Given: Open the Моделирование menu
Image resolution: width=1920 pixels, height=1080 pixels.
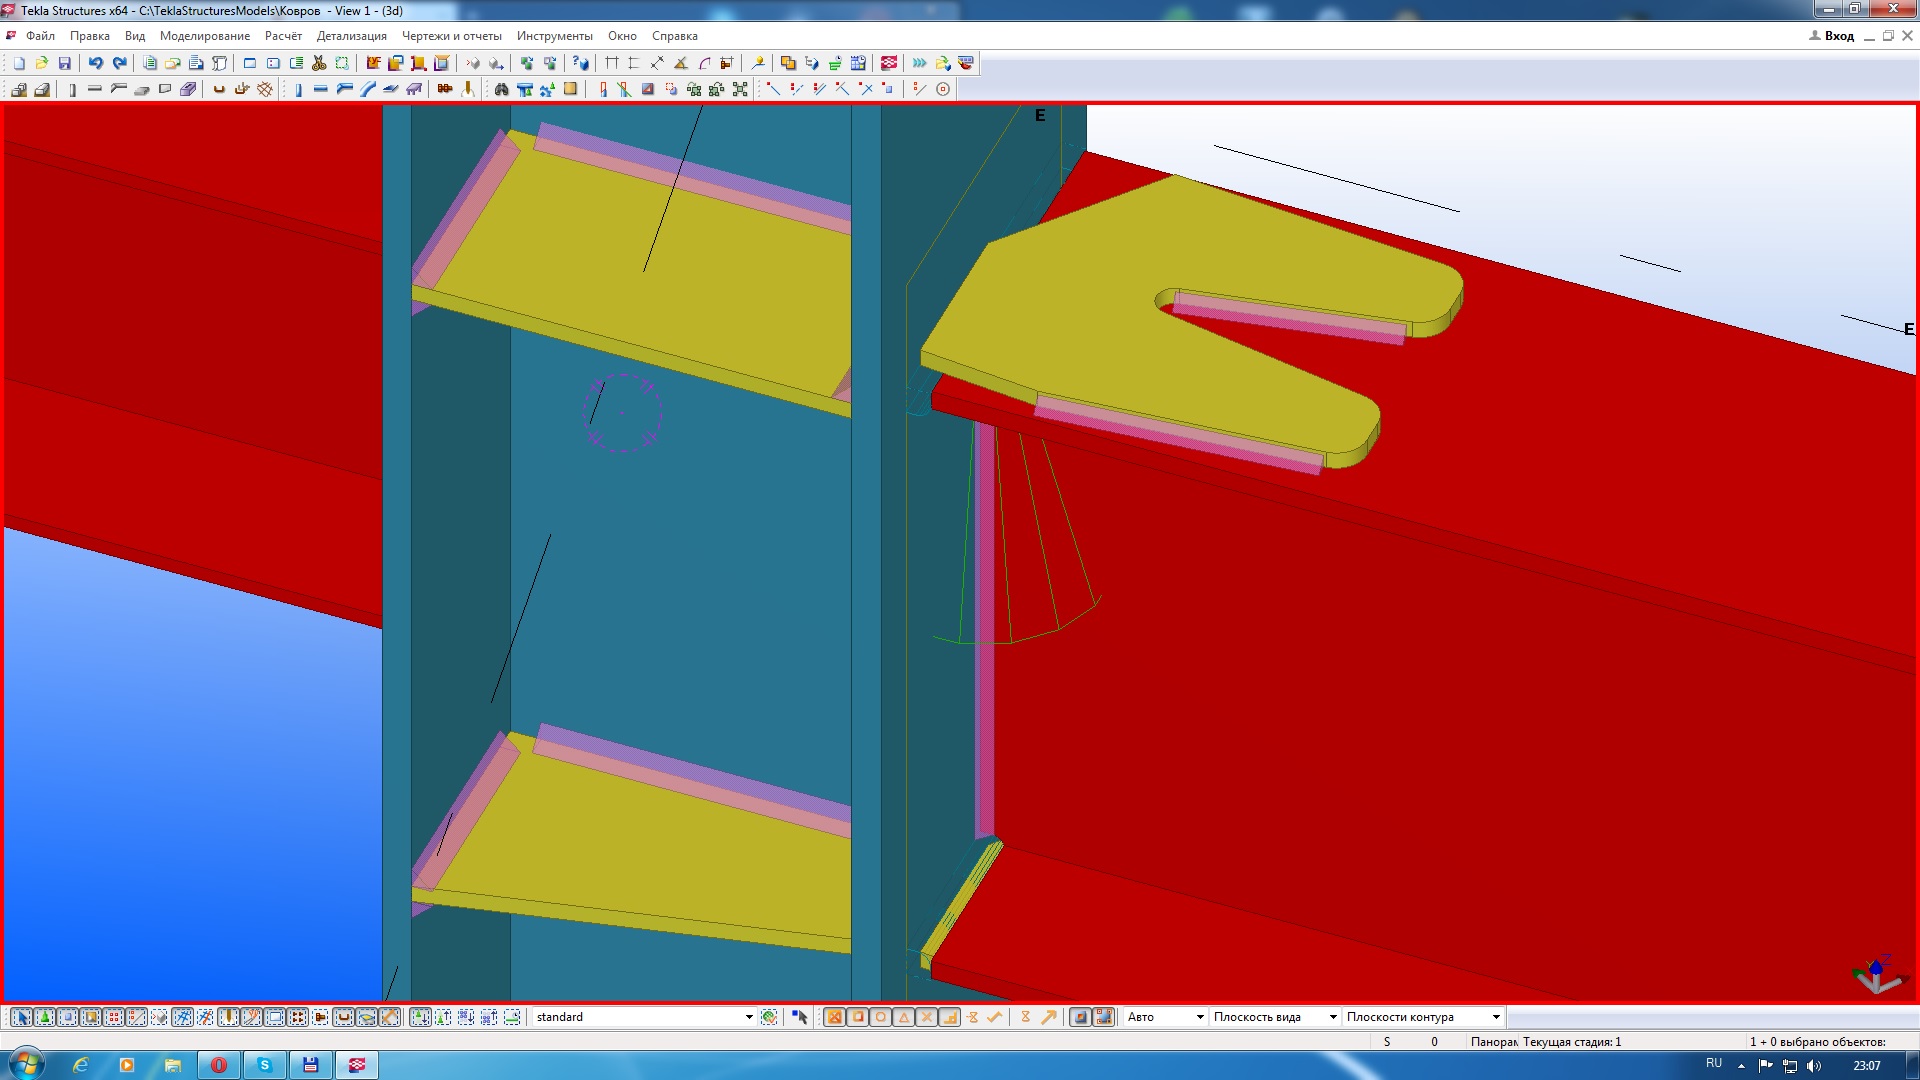Looking at the screenshot, I should pyautogui.click(x=204, y=36).
